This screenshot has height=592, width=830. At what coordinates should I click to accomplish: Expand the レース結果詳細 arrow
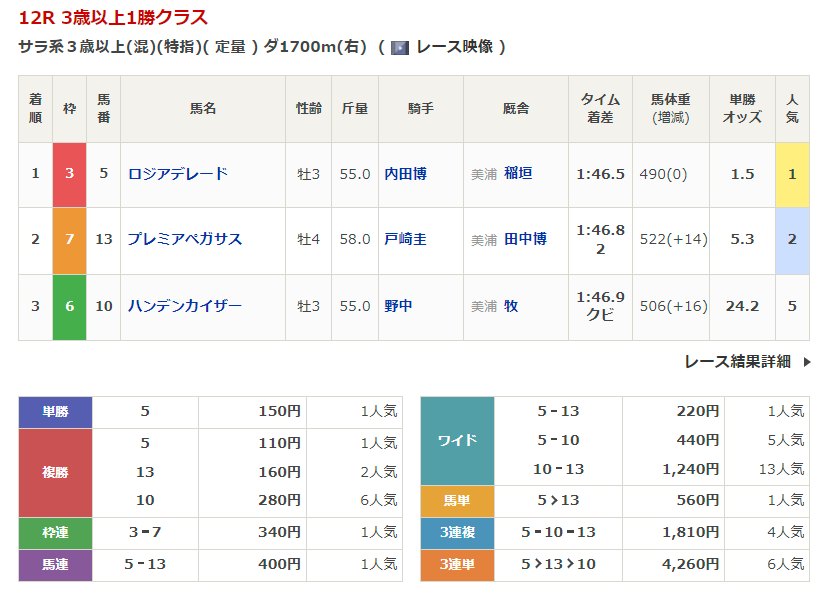click(x=806, y=362)
